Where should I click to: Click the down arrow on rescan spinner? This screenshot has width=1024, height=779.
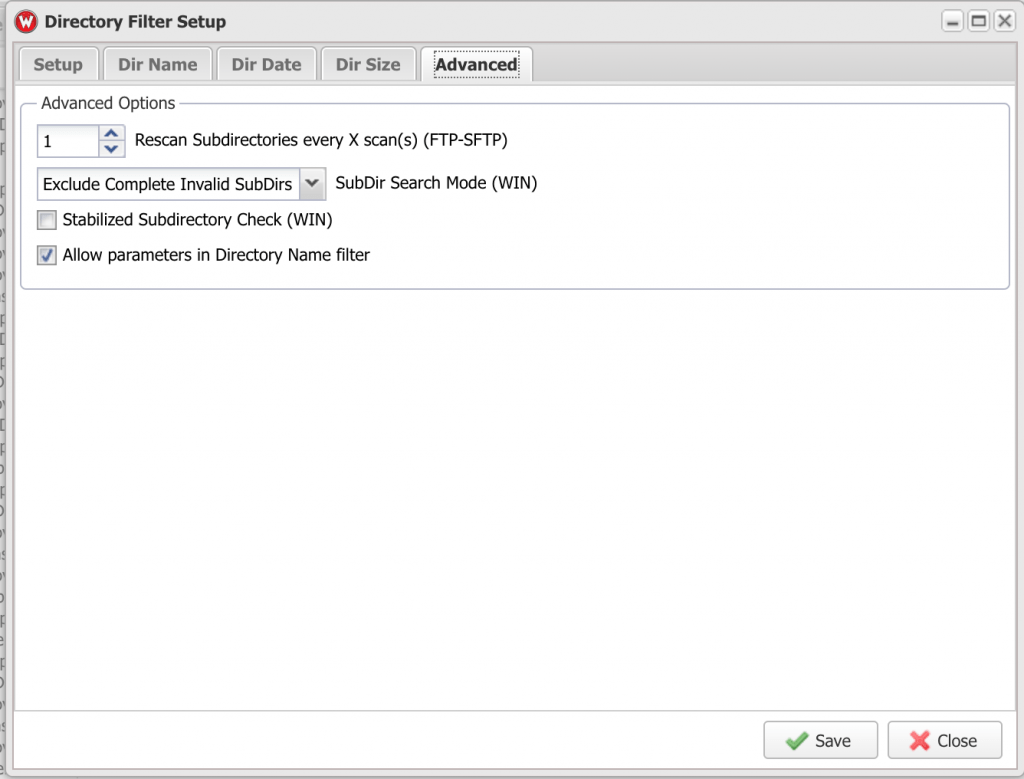pyautogui.click(x=110, y=147)
